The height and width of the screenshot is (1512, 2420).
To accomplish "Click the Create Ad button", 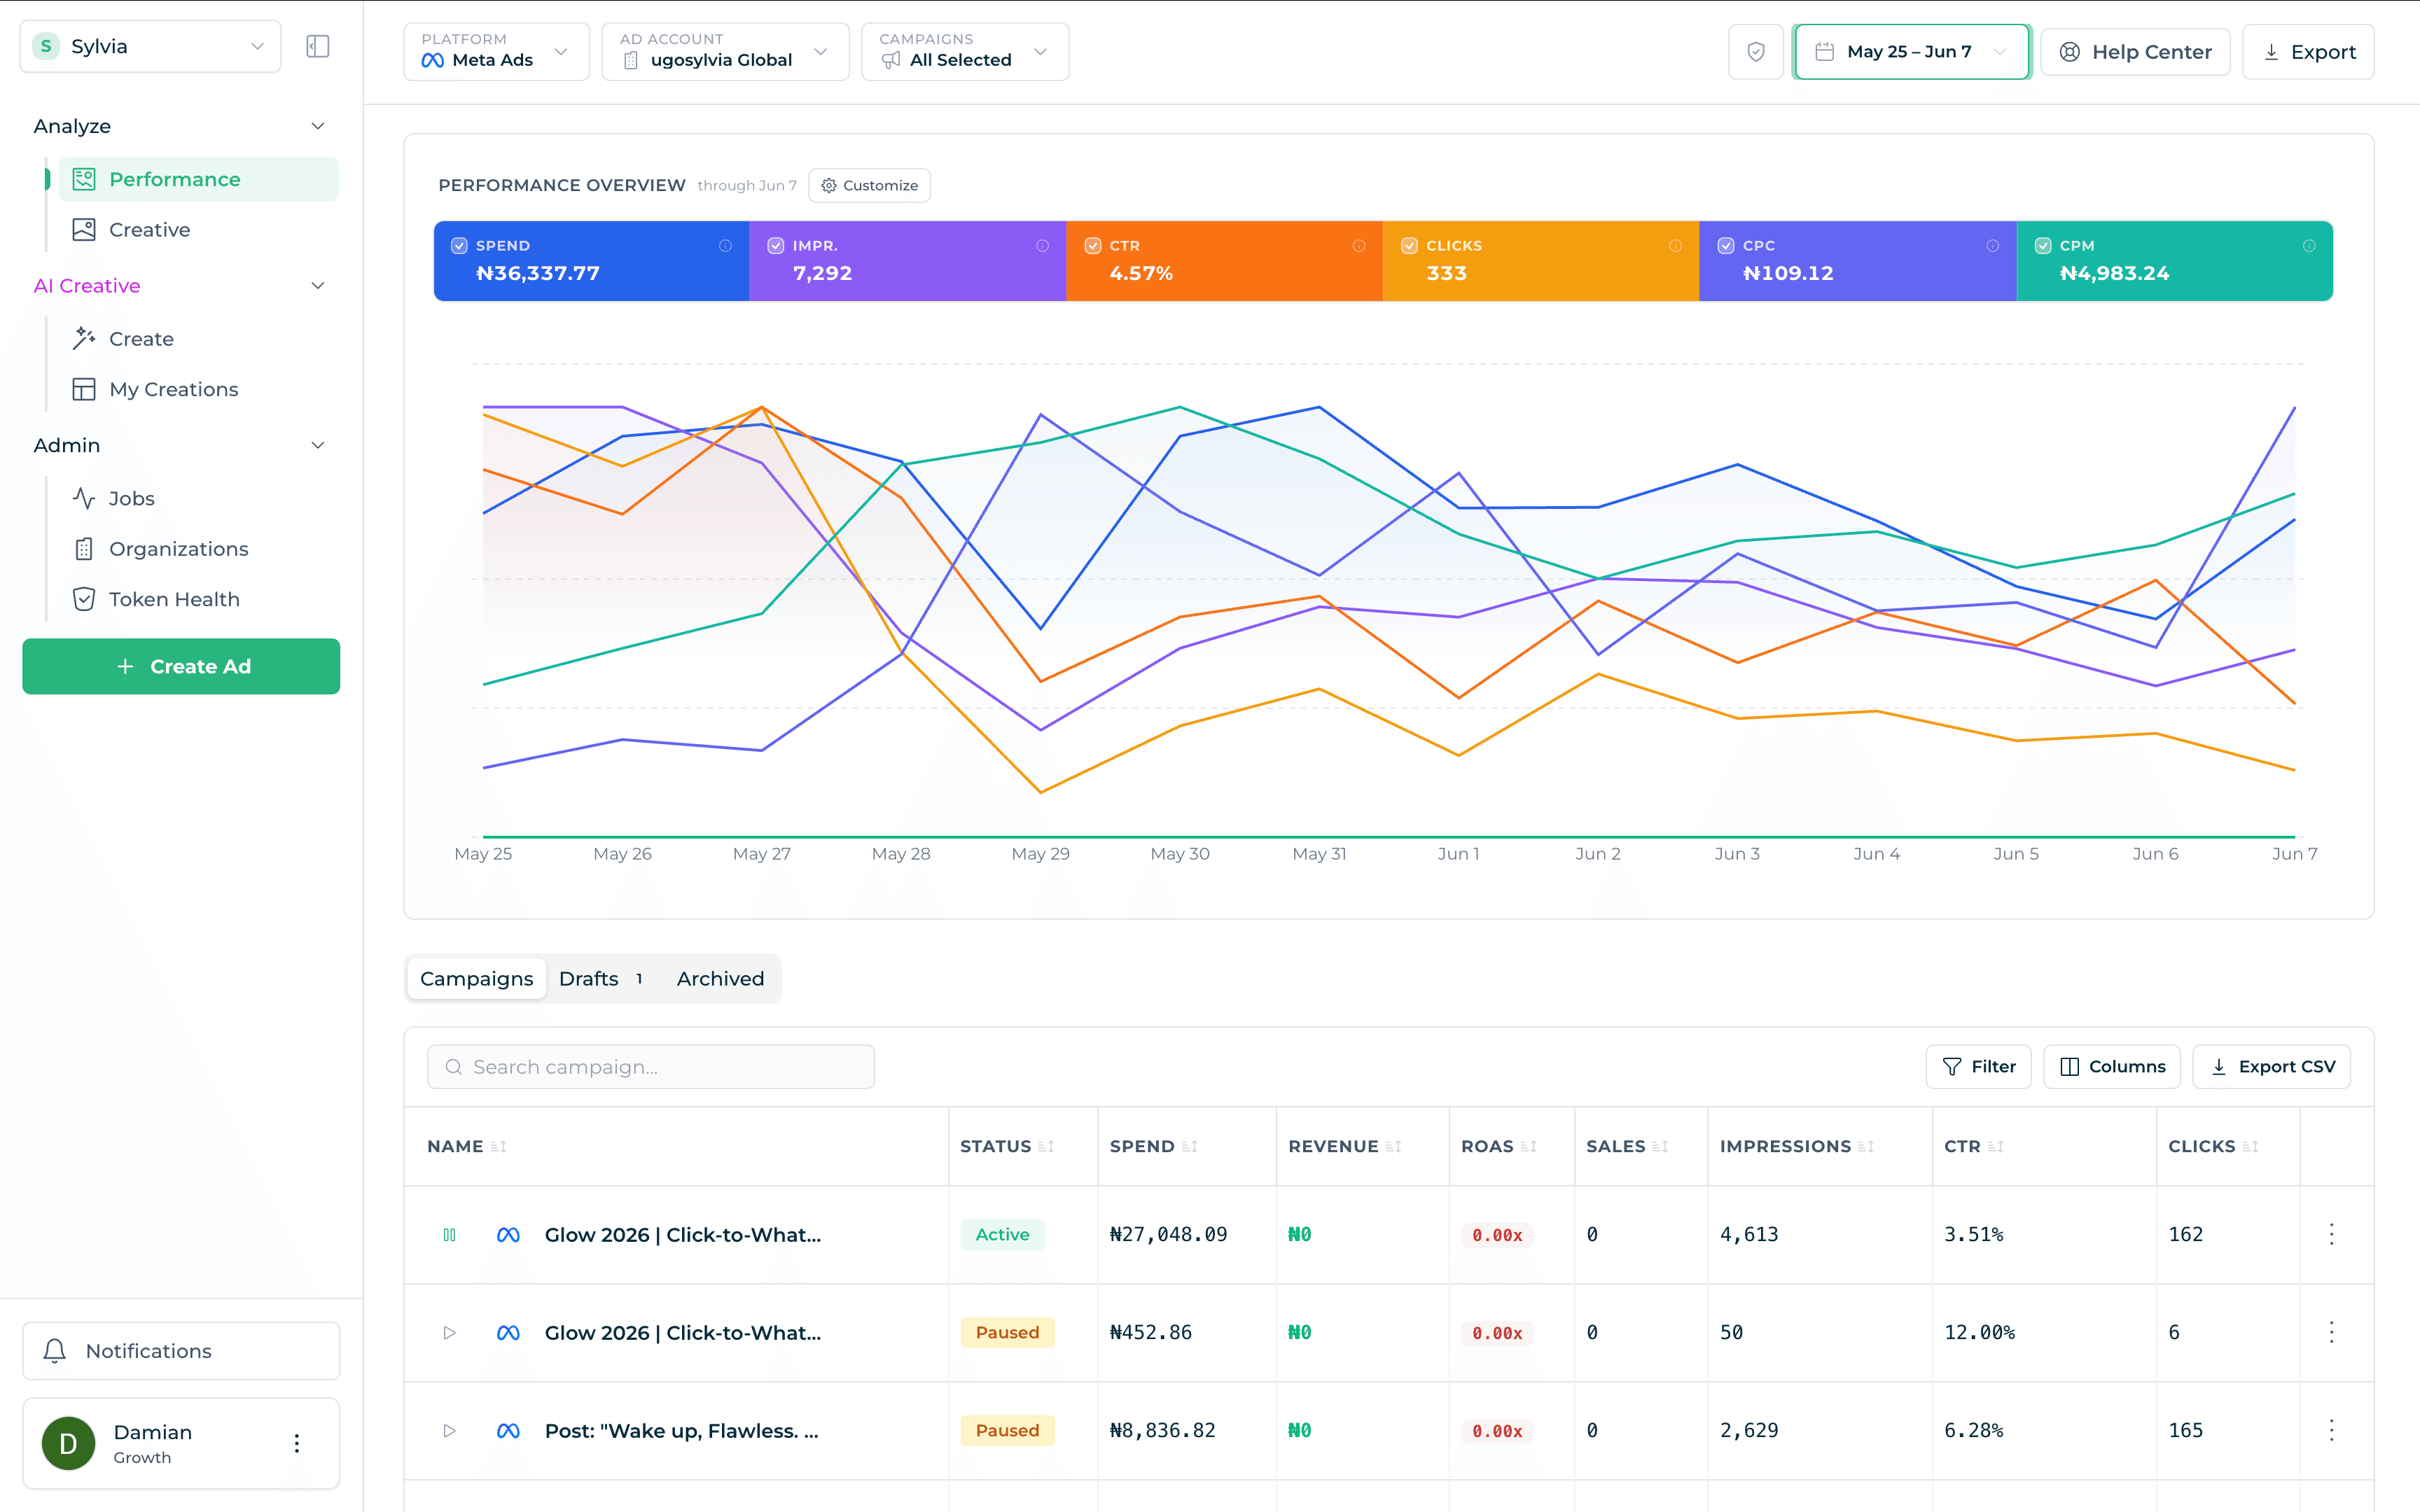I will point(181,666).
